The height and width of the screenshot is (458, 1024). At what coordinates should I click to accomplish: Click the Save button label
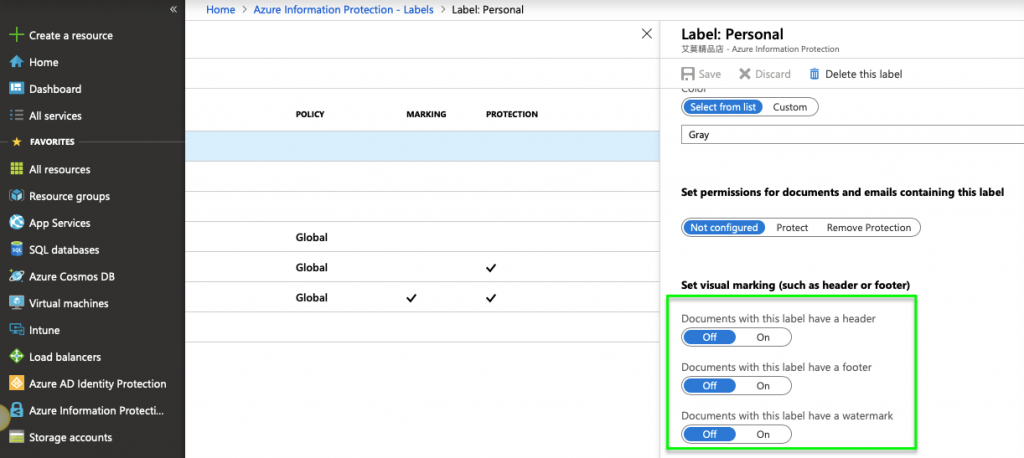click(x=709, y=74)
